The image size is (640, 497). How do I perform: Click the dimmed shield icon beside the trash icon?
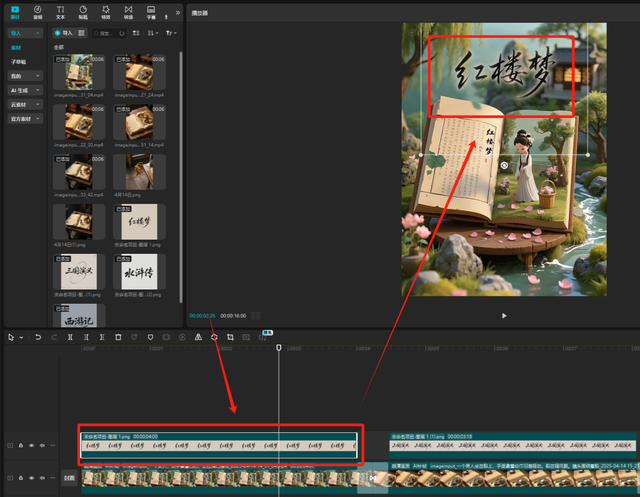tap(134, 337)
